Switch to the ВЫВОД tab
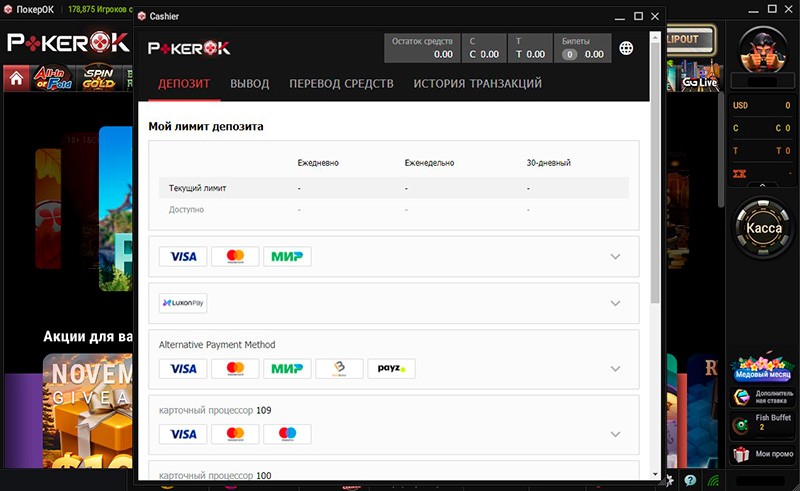 [x=249, y=84]
